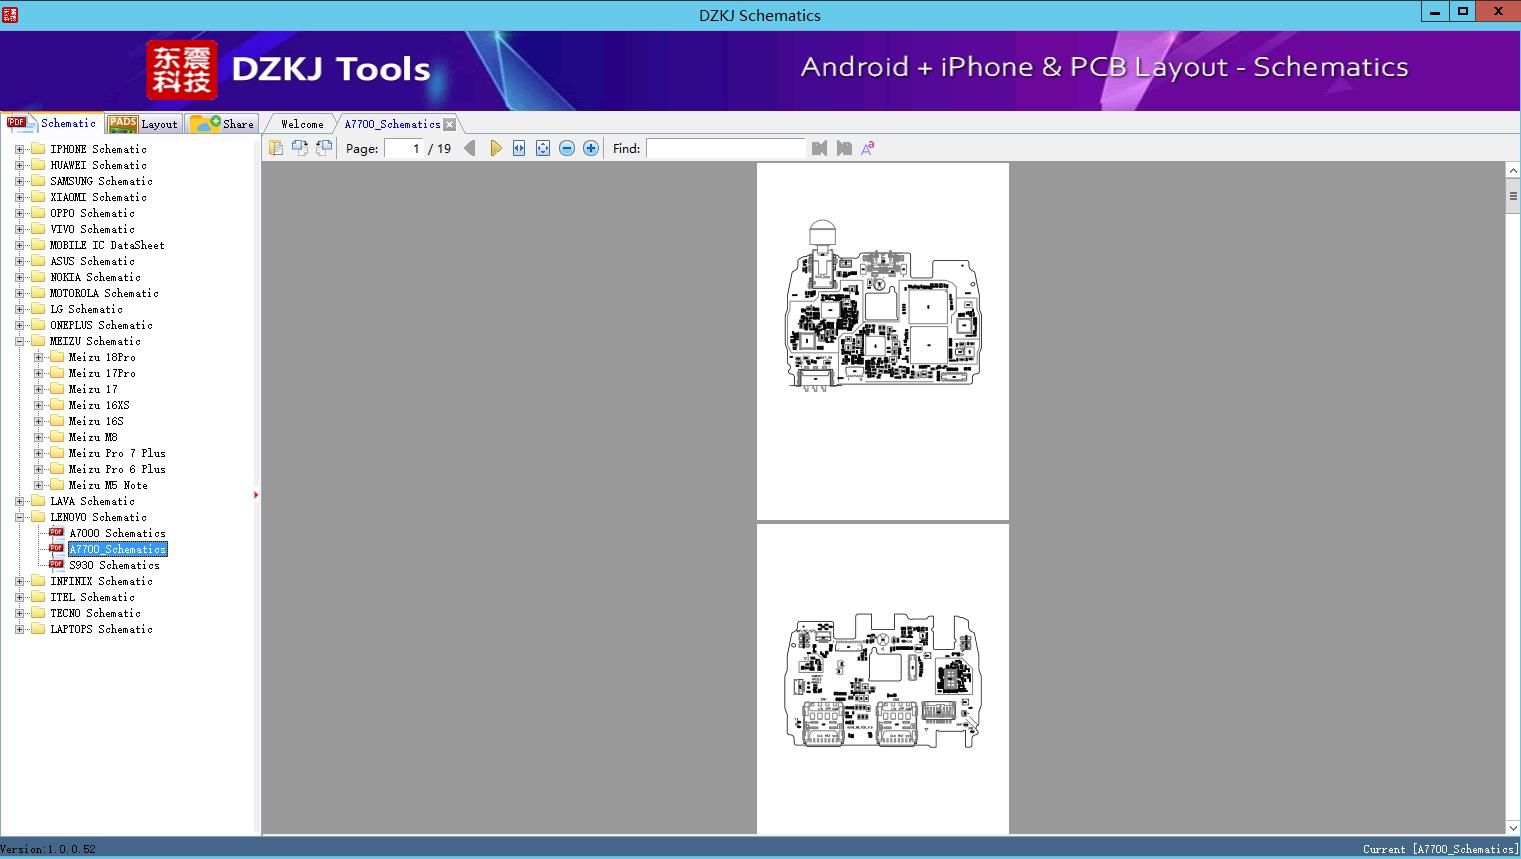Click the fit-page icon in viewer toolbar
1521x859 pixels.
coord(543,148)
